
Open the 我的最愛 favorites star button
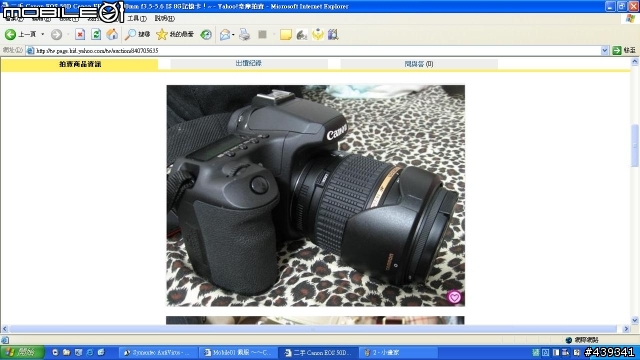tap(175, 35)
